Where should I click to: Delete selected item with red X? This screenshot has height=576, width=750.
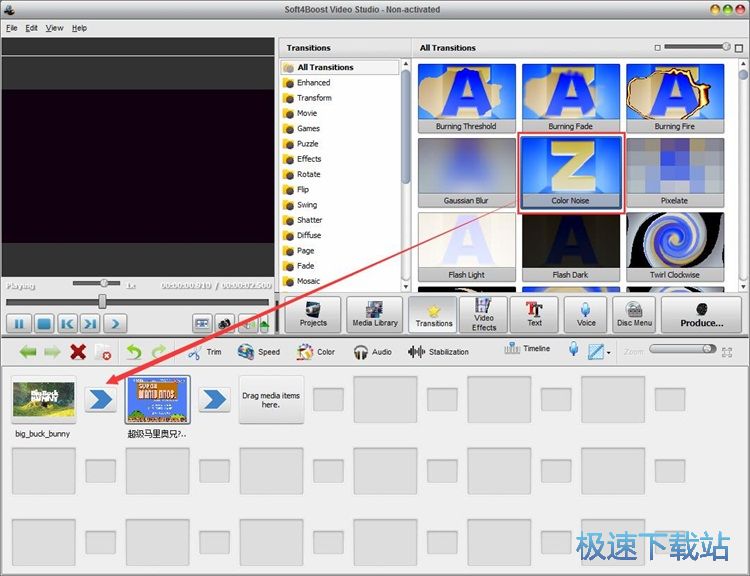pyautogui.click(x=78, y=352)
